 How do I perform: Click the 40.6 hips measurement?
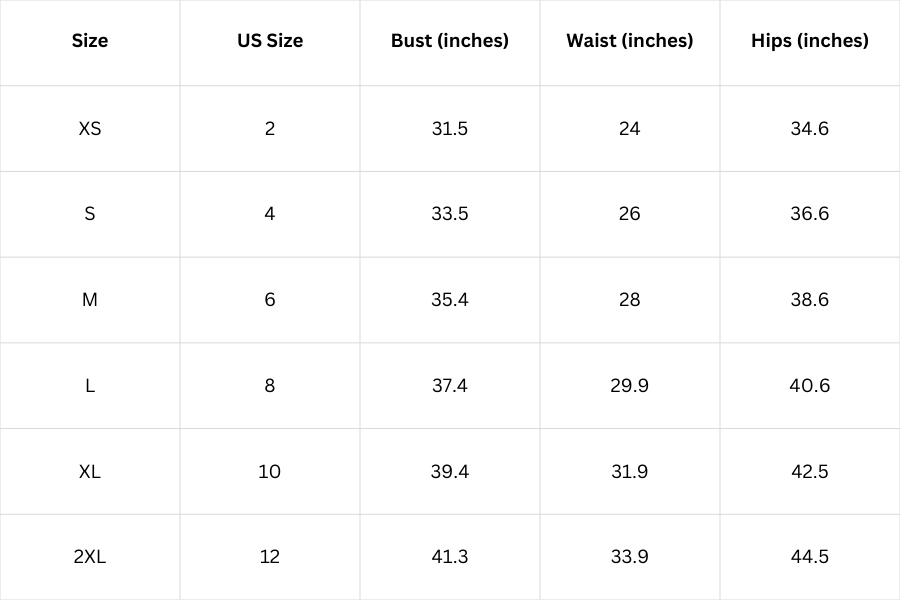(810, 386)
